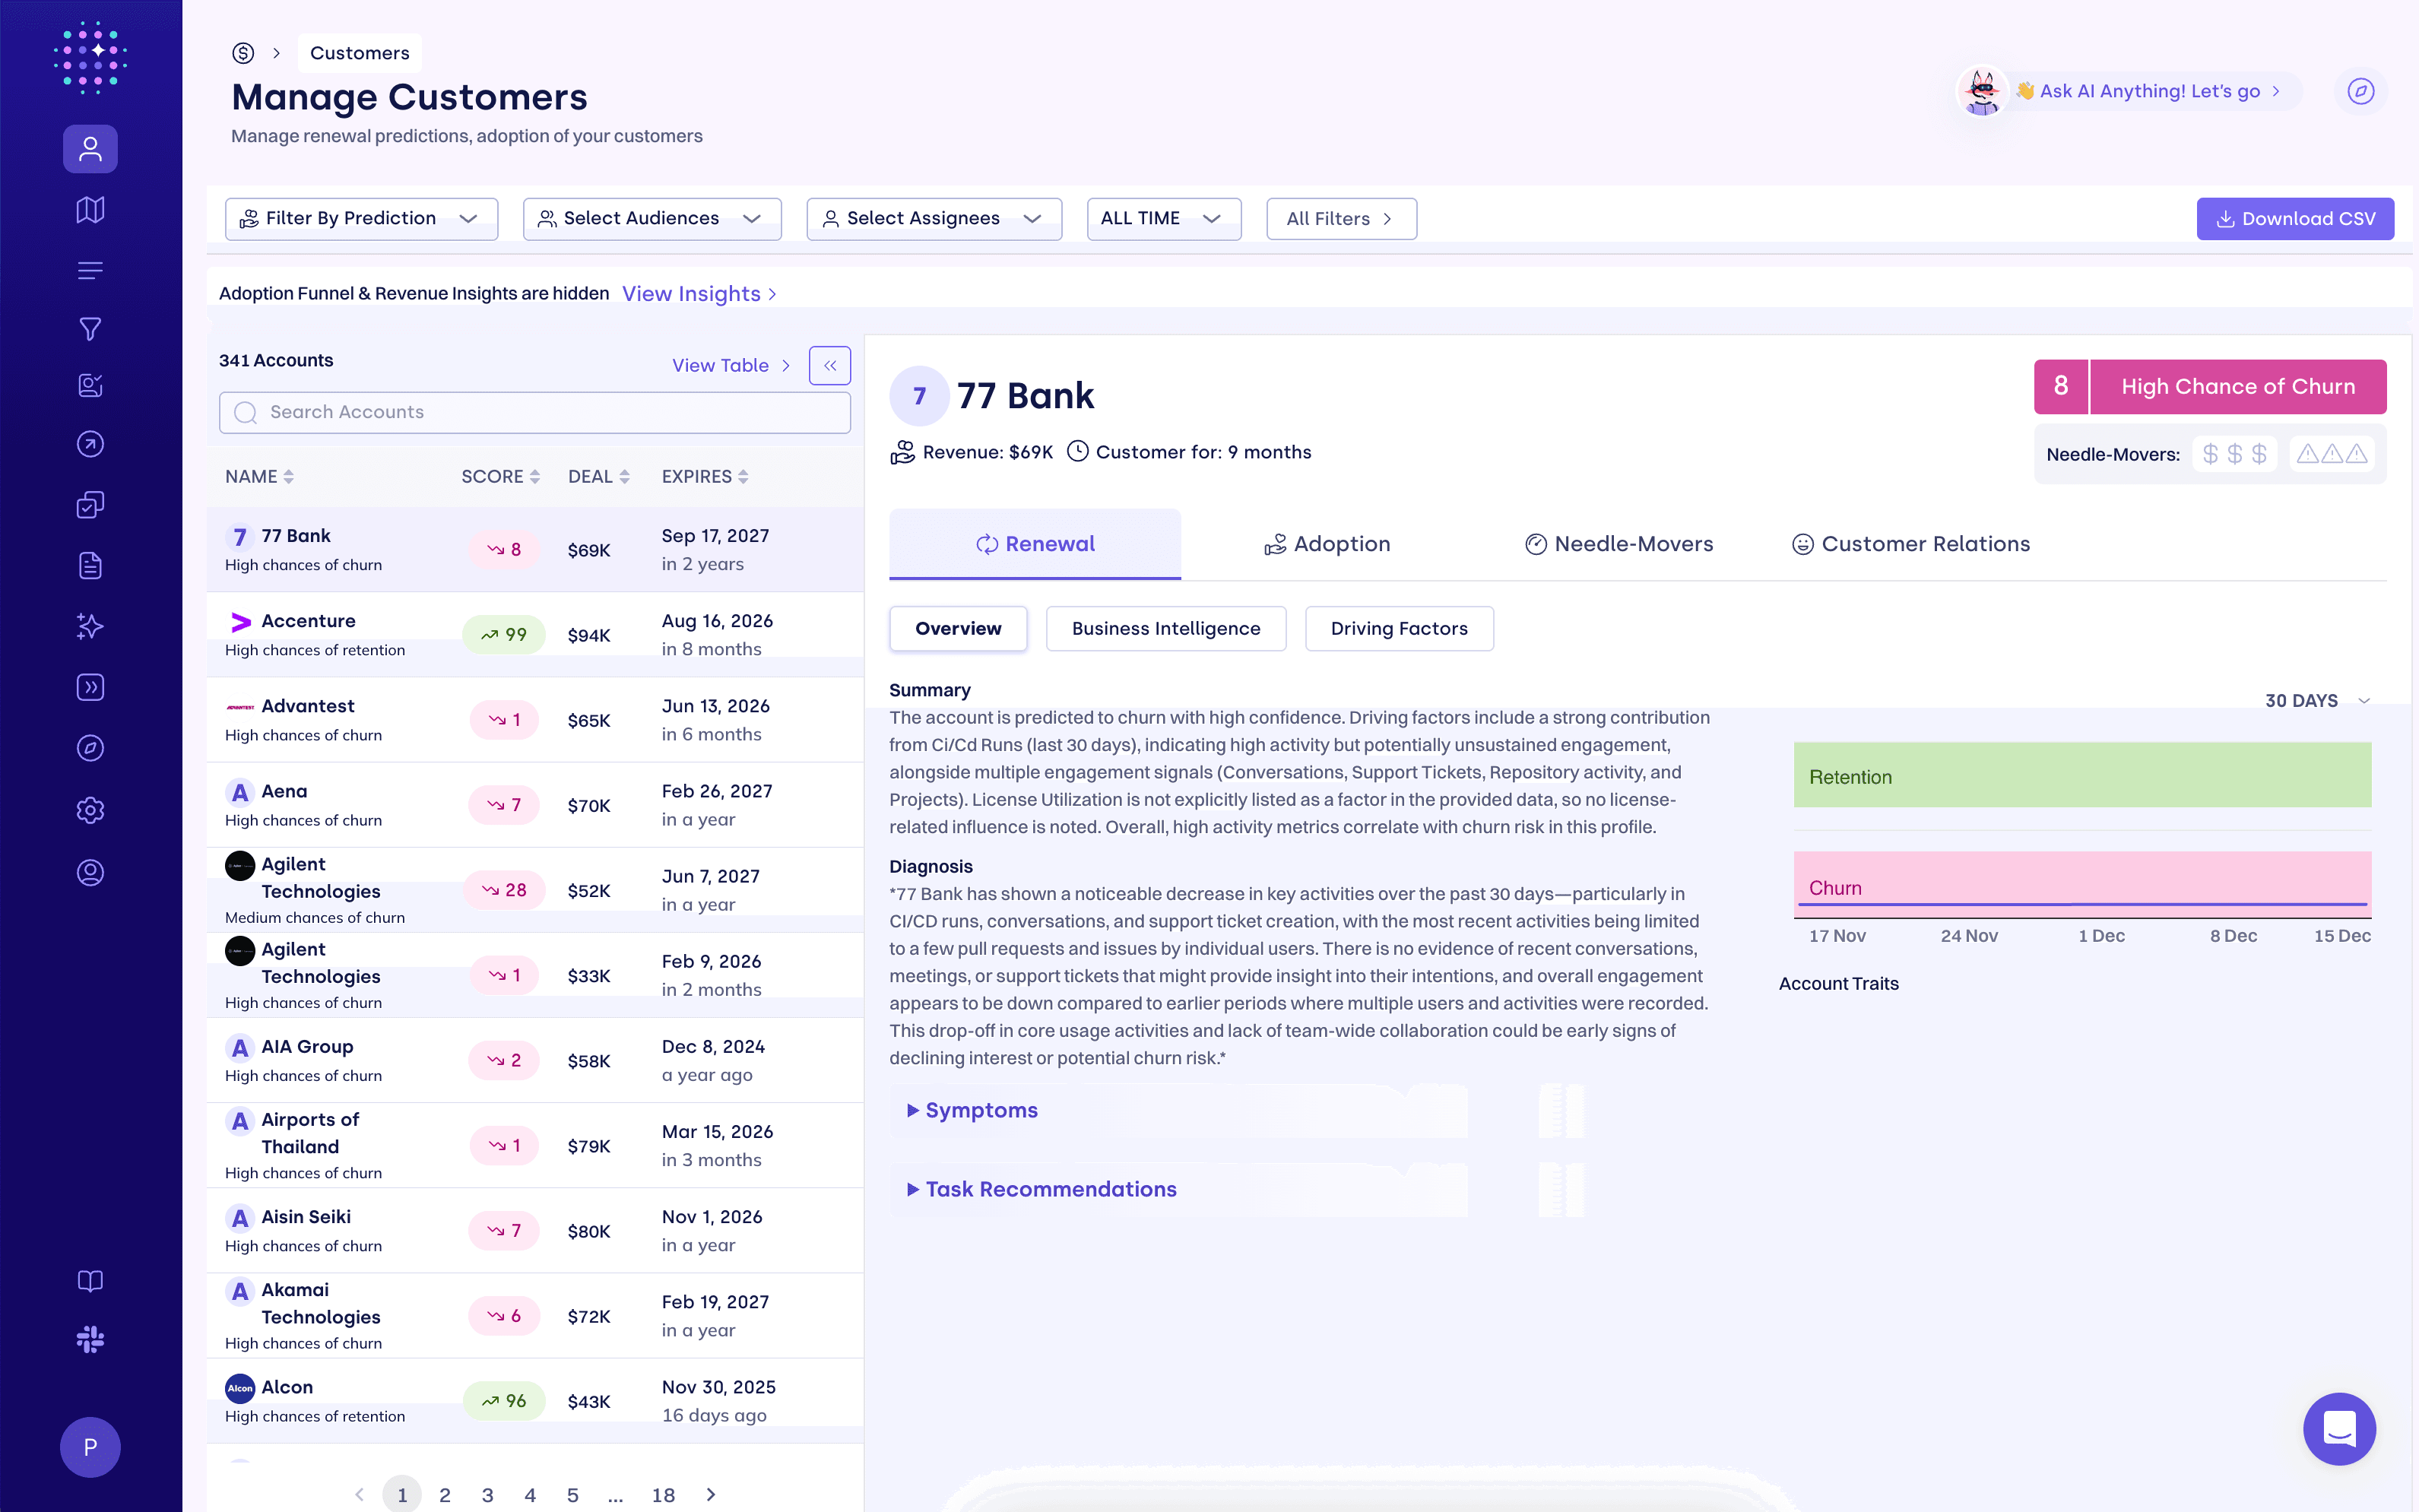This screenshot has height=1512, width=2419.
Task: Open Filter By Prediction dropdown
Action: 361,219
